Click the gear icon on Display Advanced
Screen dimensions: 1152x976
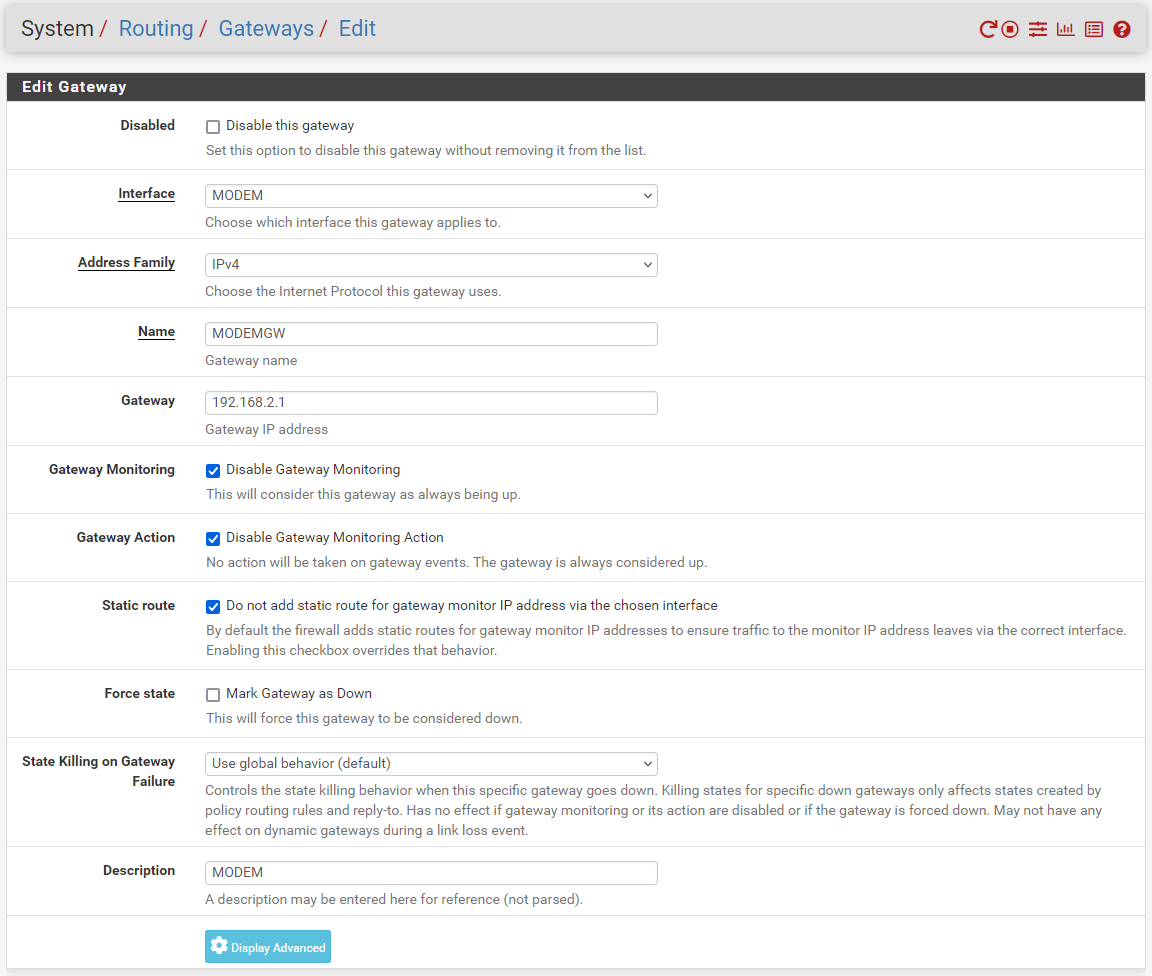[x=219, y=946]
